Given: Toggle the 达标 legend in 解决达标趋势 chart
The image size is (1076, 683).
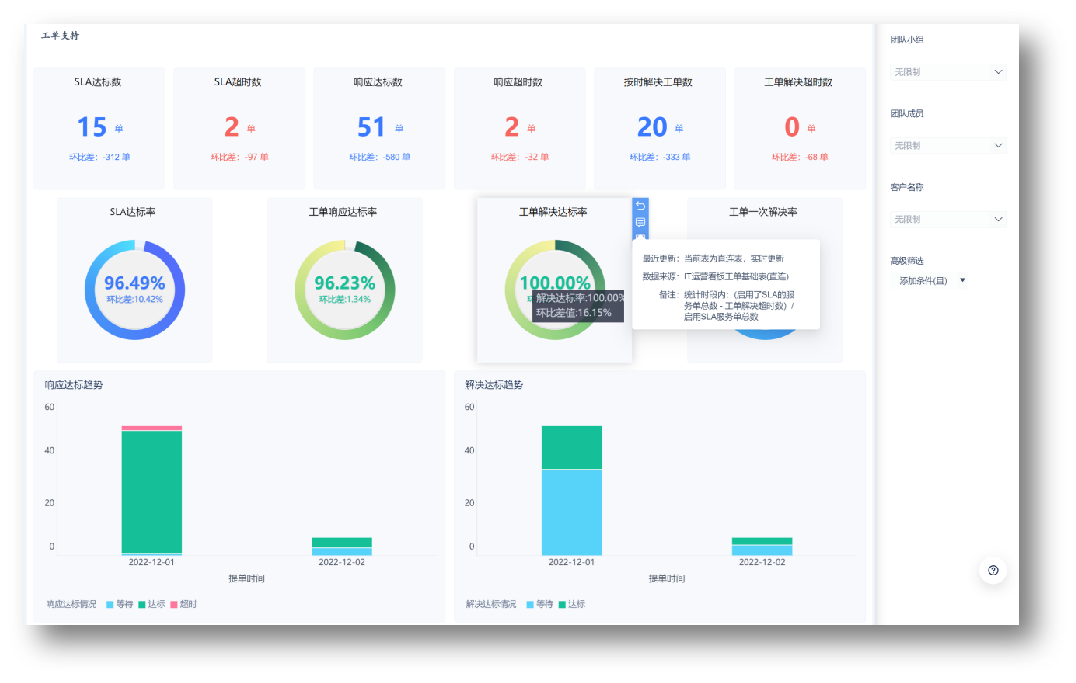Looking at the screenshot, I should (570, 604).
